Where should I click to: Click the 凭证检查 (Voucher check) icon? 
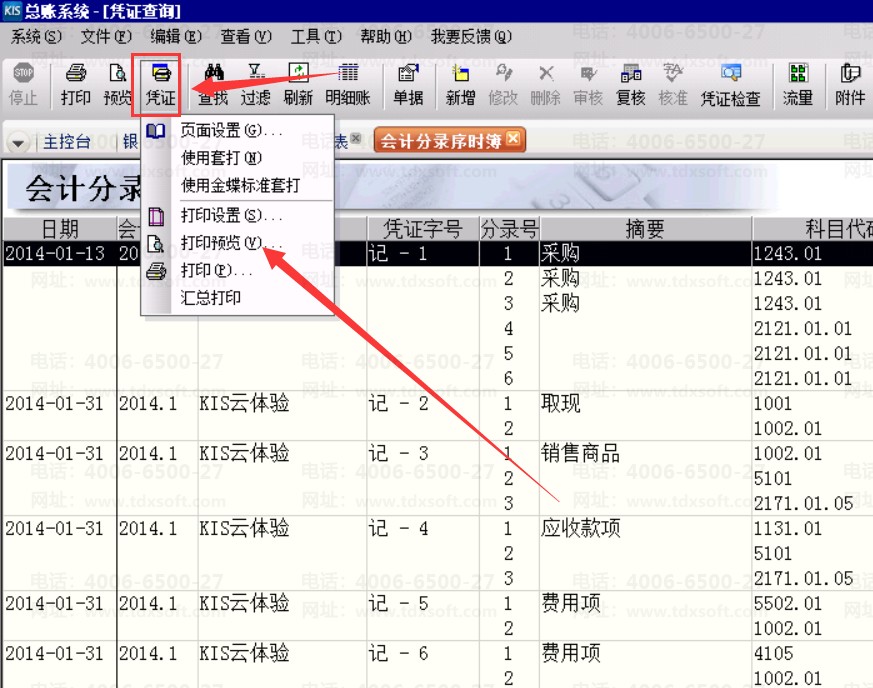tap(730, 84)
